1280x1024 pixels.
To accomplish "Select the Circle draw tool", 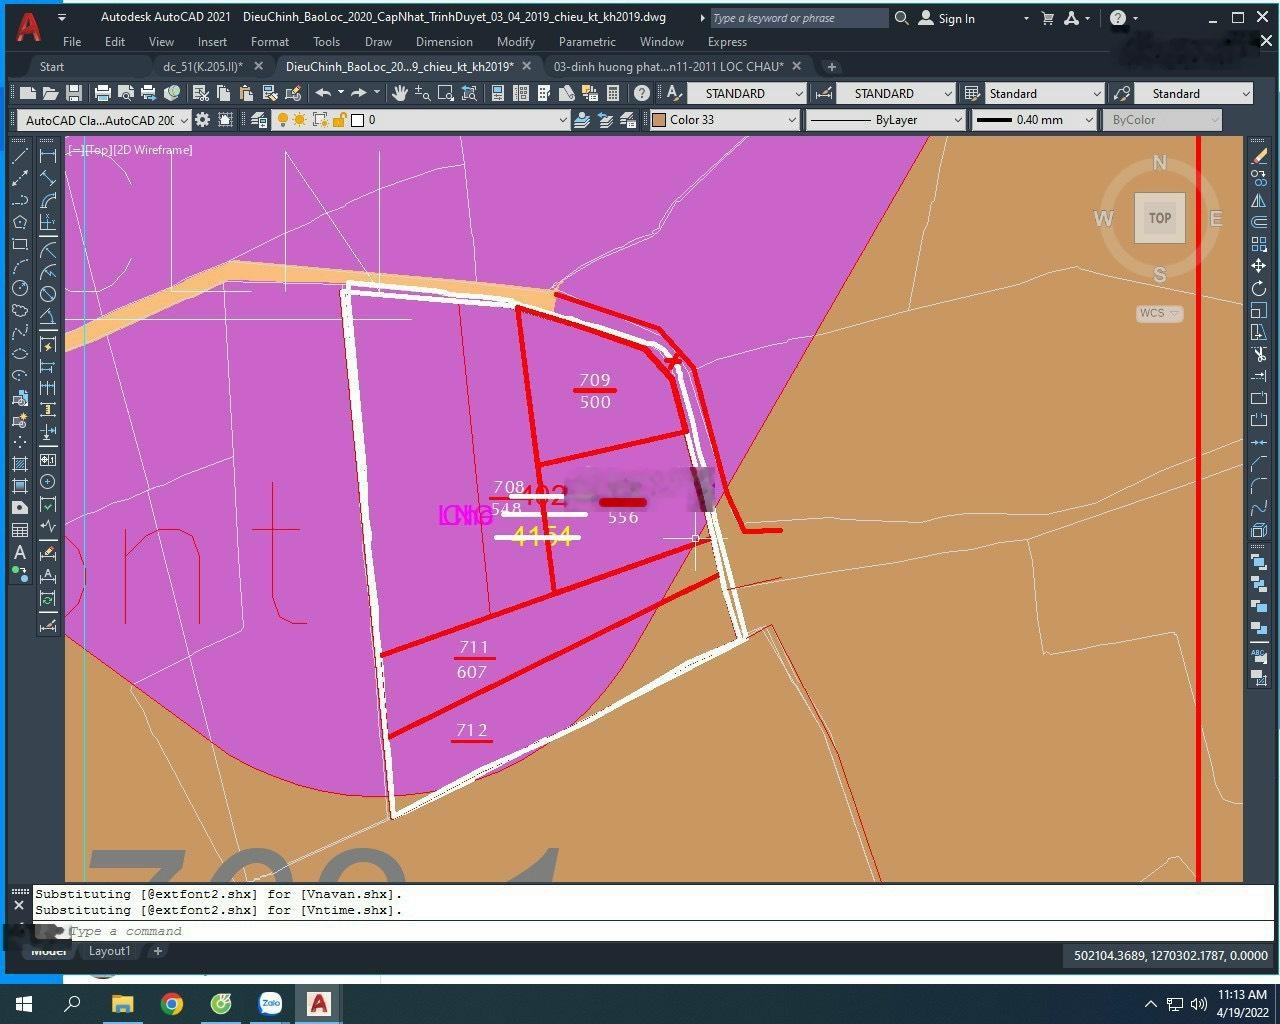I will (x=19, y=288).
